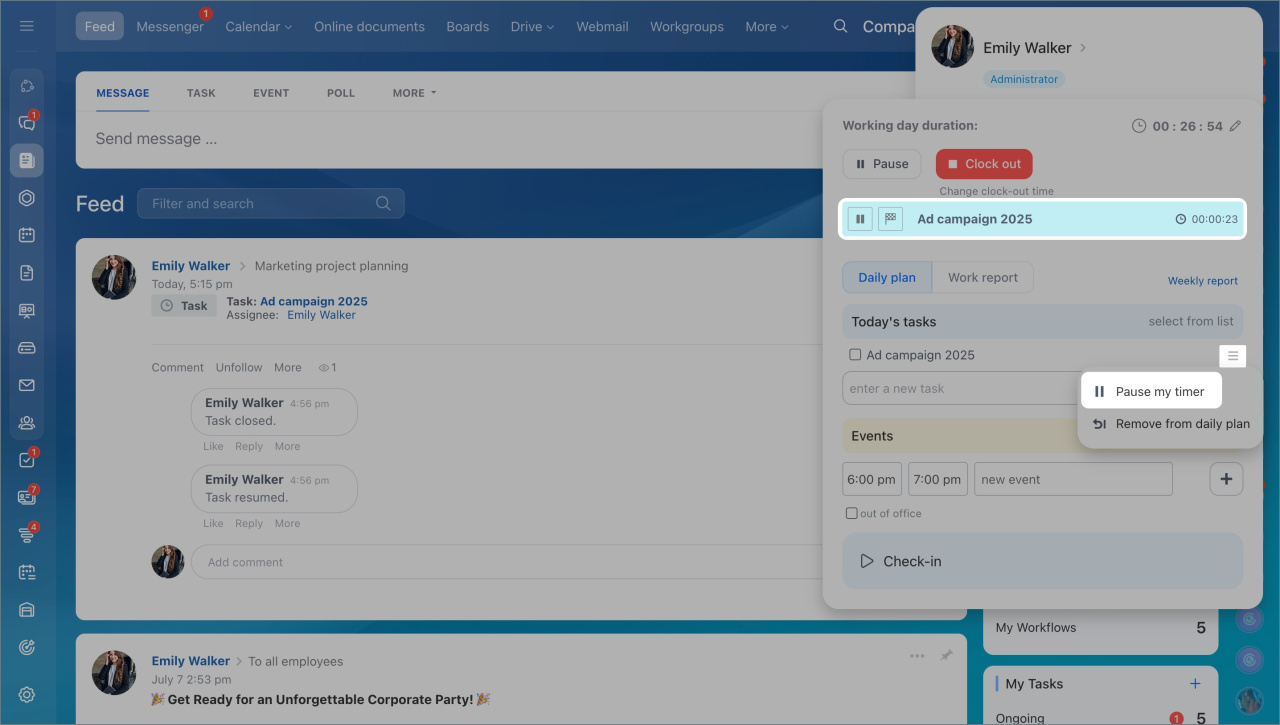Choose Remove from daily plan menu entry
Viewport: 1280px width, 725px height.
pos(1182,424)
